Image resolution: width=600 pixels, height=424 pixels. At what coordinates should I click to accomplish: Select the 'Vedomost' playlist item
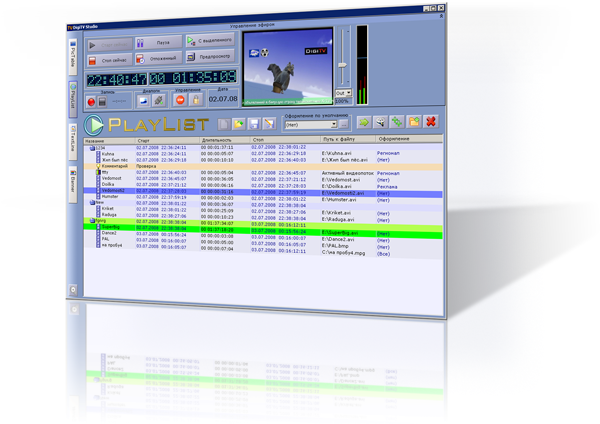111,178
